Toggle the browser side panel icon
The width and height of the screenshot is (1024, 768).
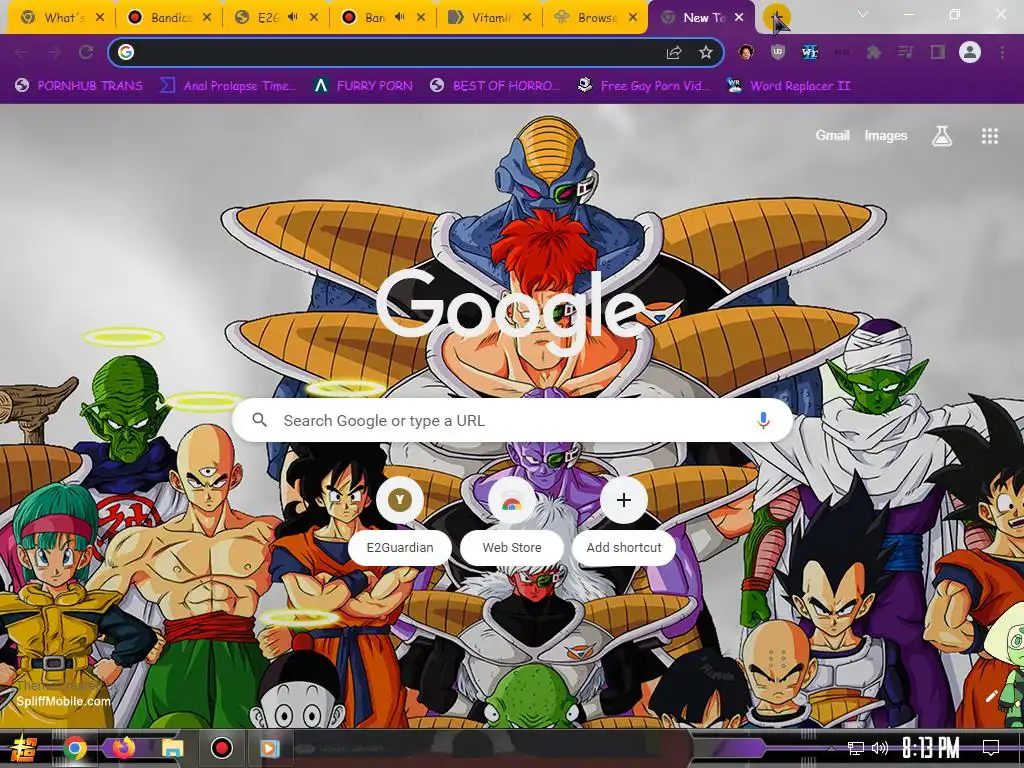938,52
